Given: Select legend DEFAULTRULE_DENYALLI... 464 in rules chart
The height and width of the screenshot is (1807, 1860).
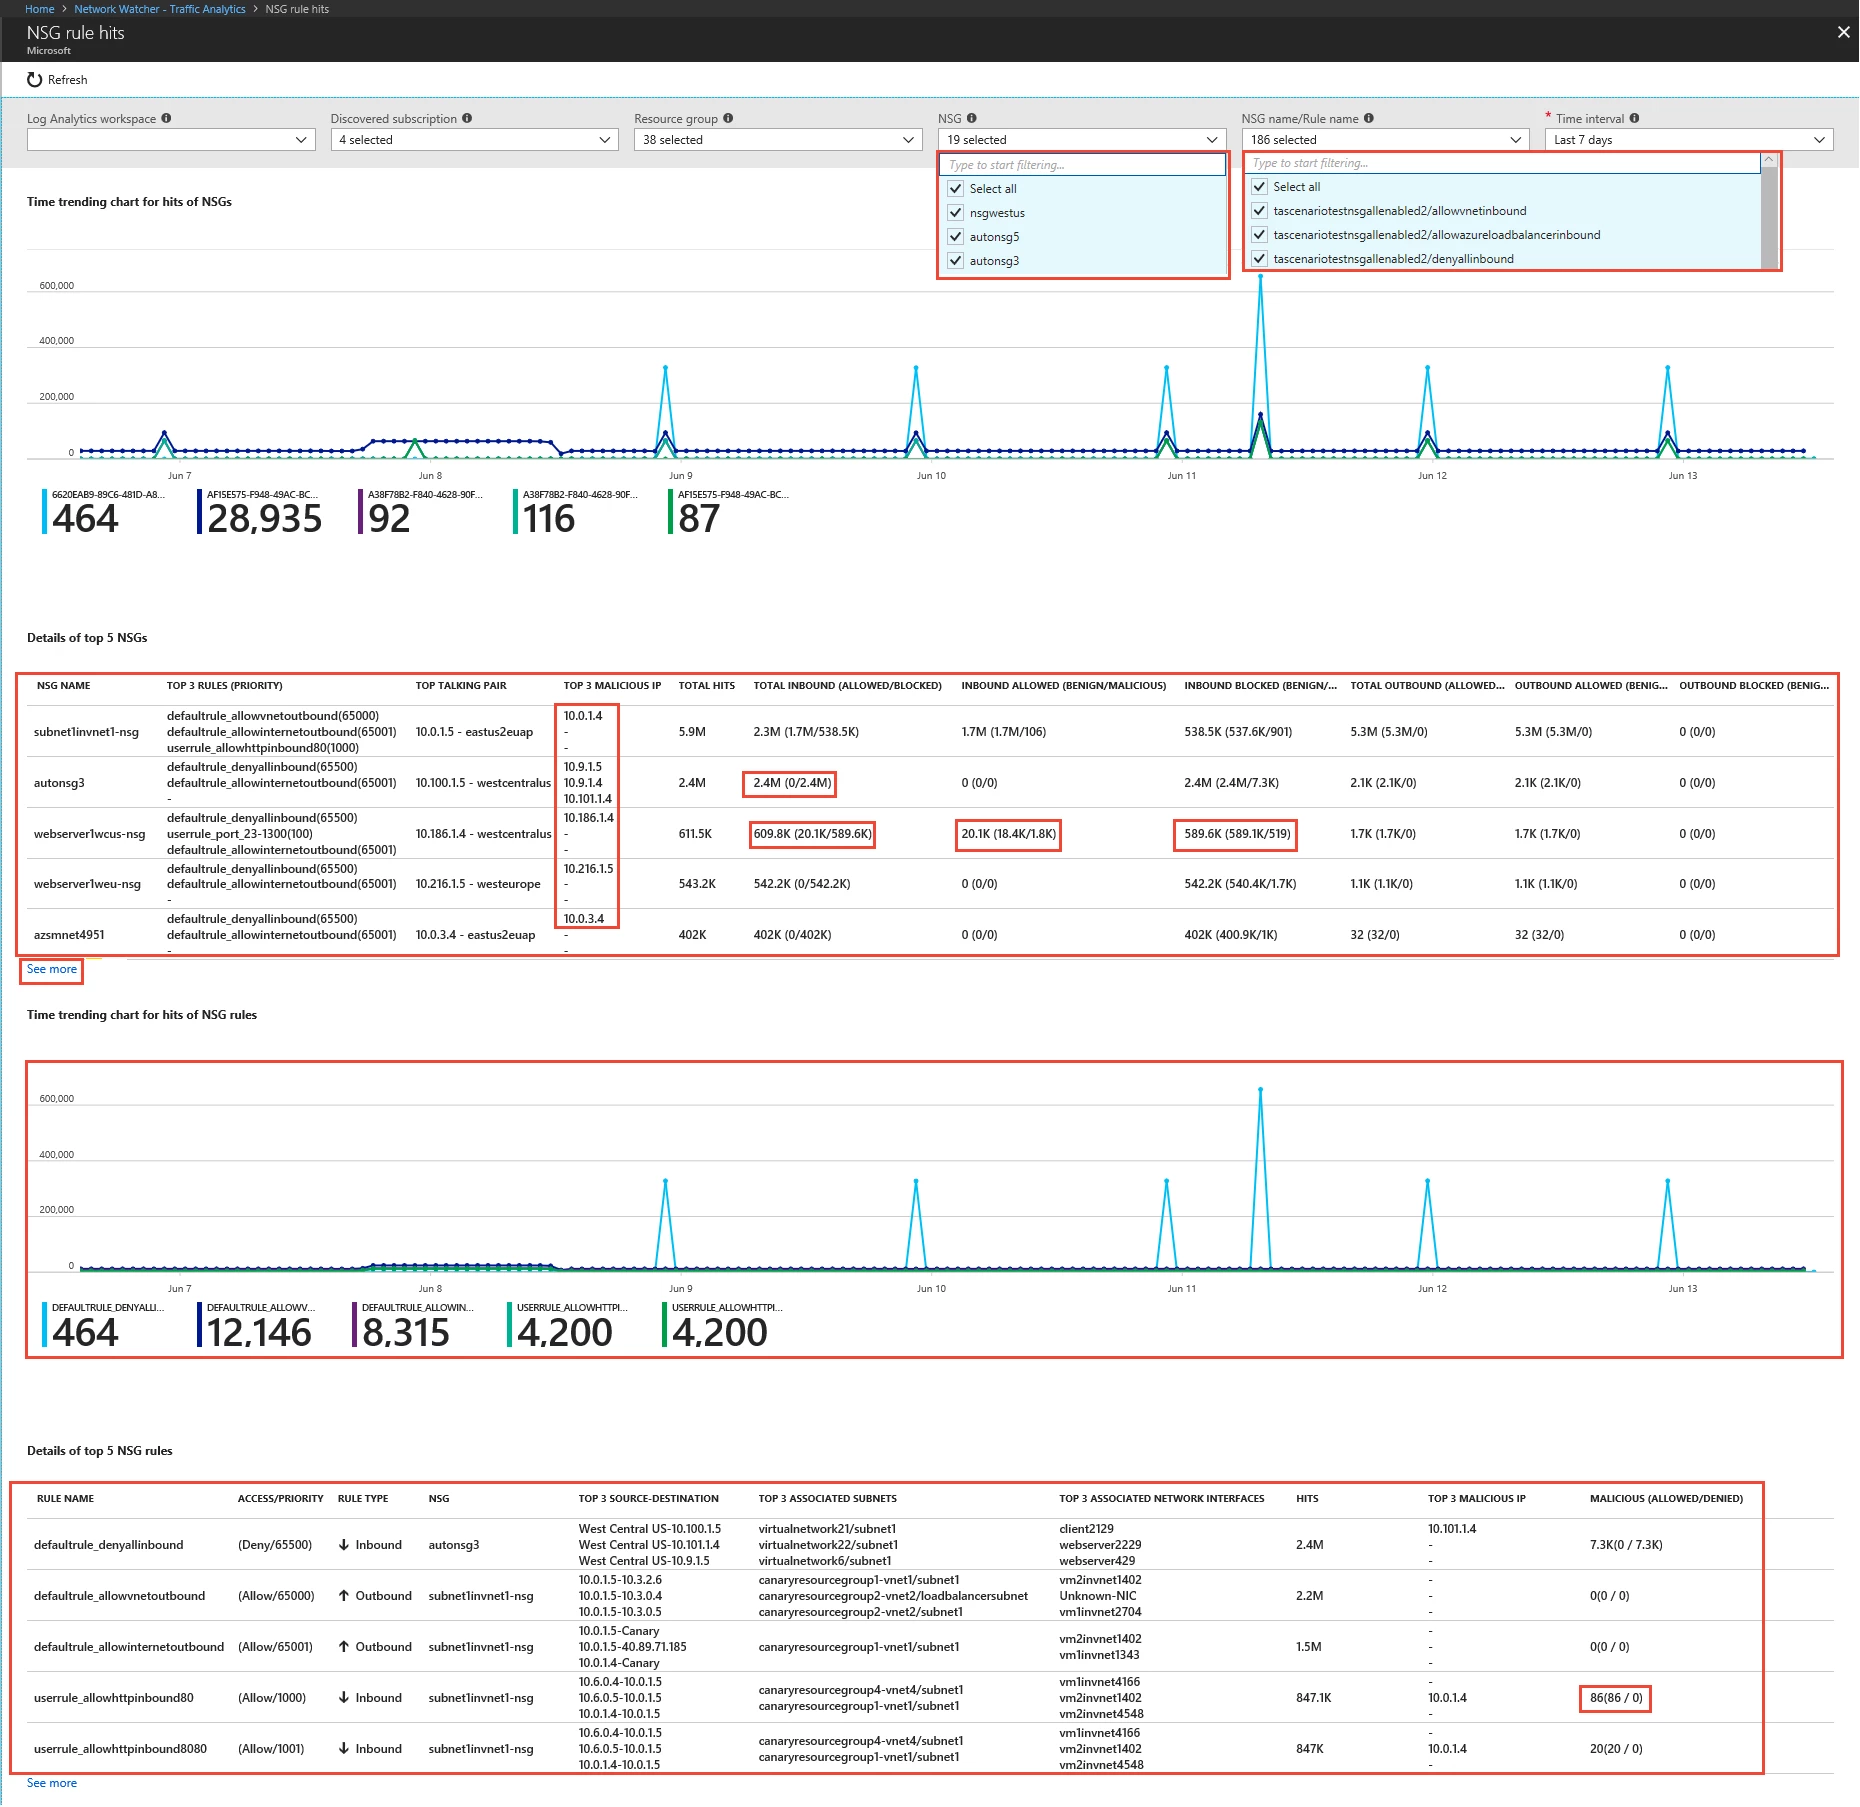Looking at the screenshot, I should tap(104, 1325).
